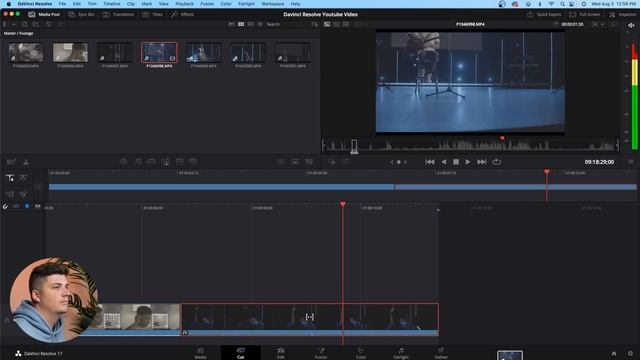Image resolution: width=640 pixels, height=360 pixels.
Task: Toggle timeline snapping magnet icon
Action: (5, 207)
